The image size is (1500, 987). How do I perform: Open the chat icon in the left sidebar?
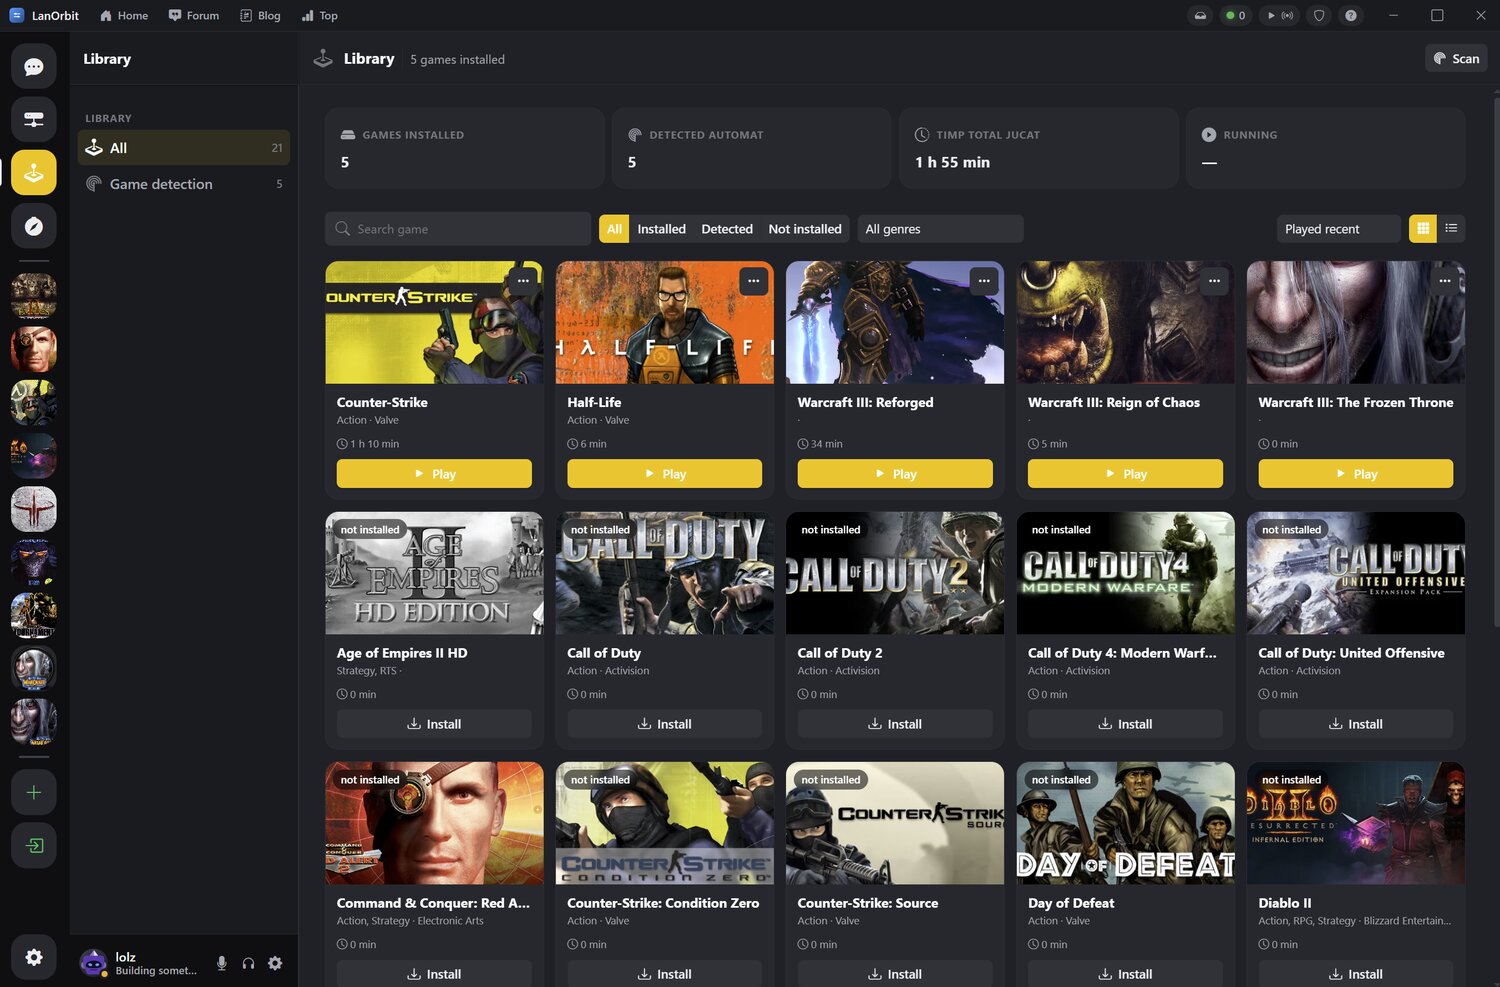tap(33, 67)
